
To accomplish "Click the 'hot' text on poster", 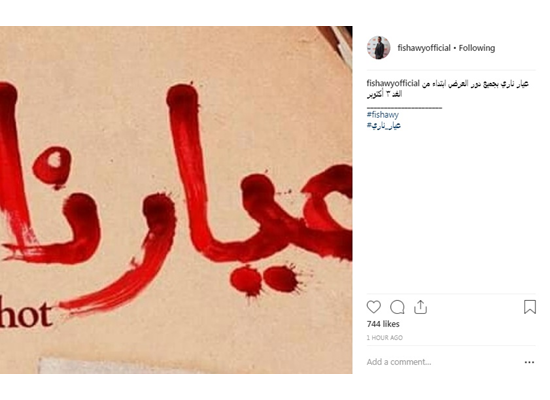I will point(25,315).
